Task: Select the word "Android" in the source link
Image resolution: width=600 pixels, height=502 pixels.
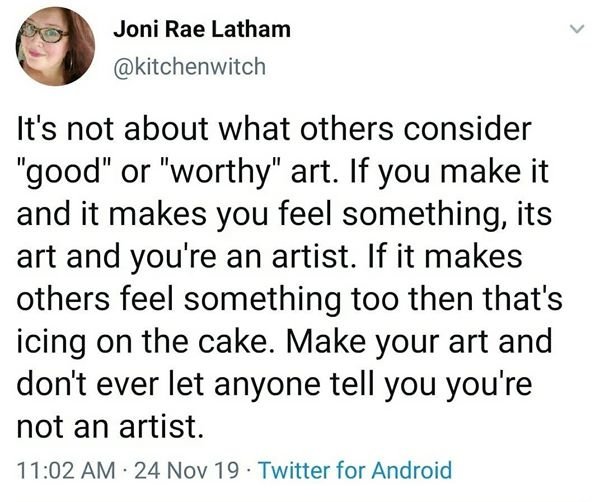Action: click(x=412, y=470)
